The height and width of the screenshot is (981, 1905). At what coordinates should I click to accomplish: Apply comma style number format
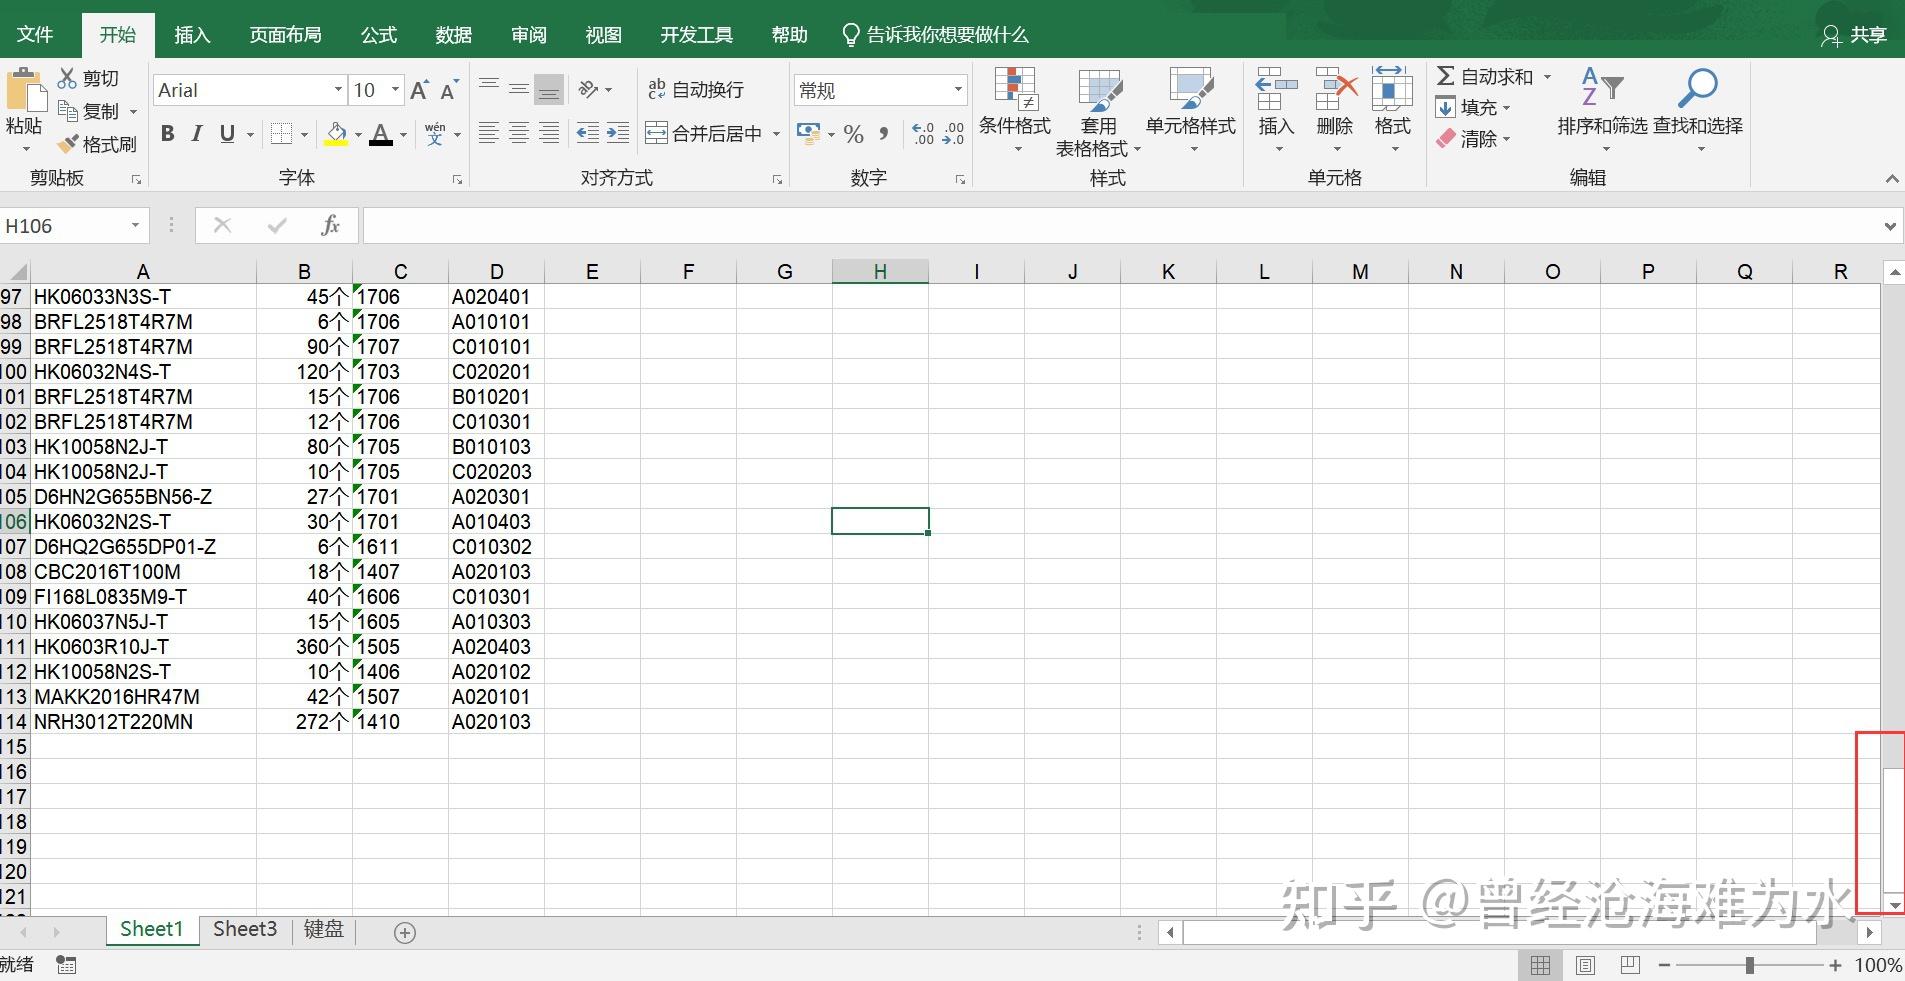tap(884, 134)
